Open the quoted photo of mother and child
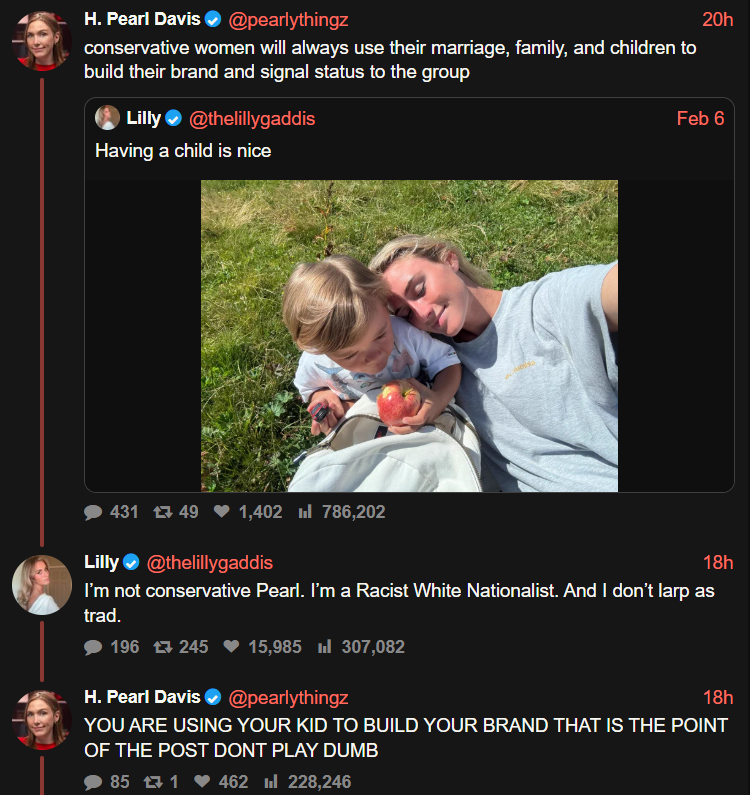The image size is (750, 795). (409, 336)
